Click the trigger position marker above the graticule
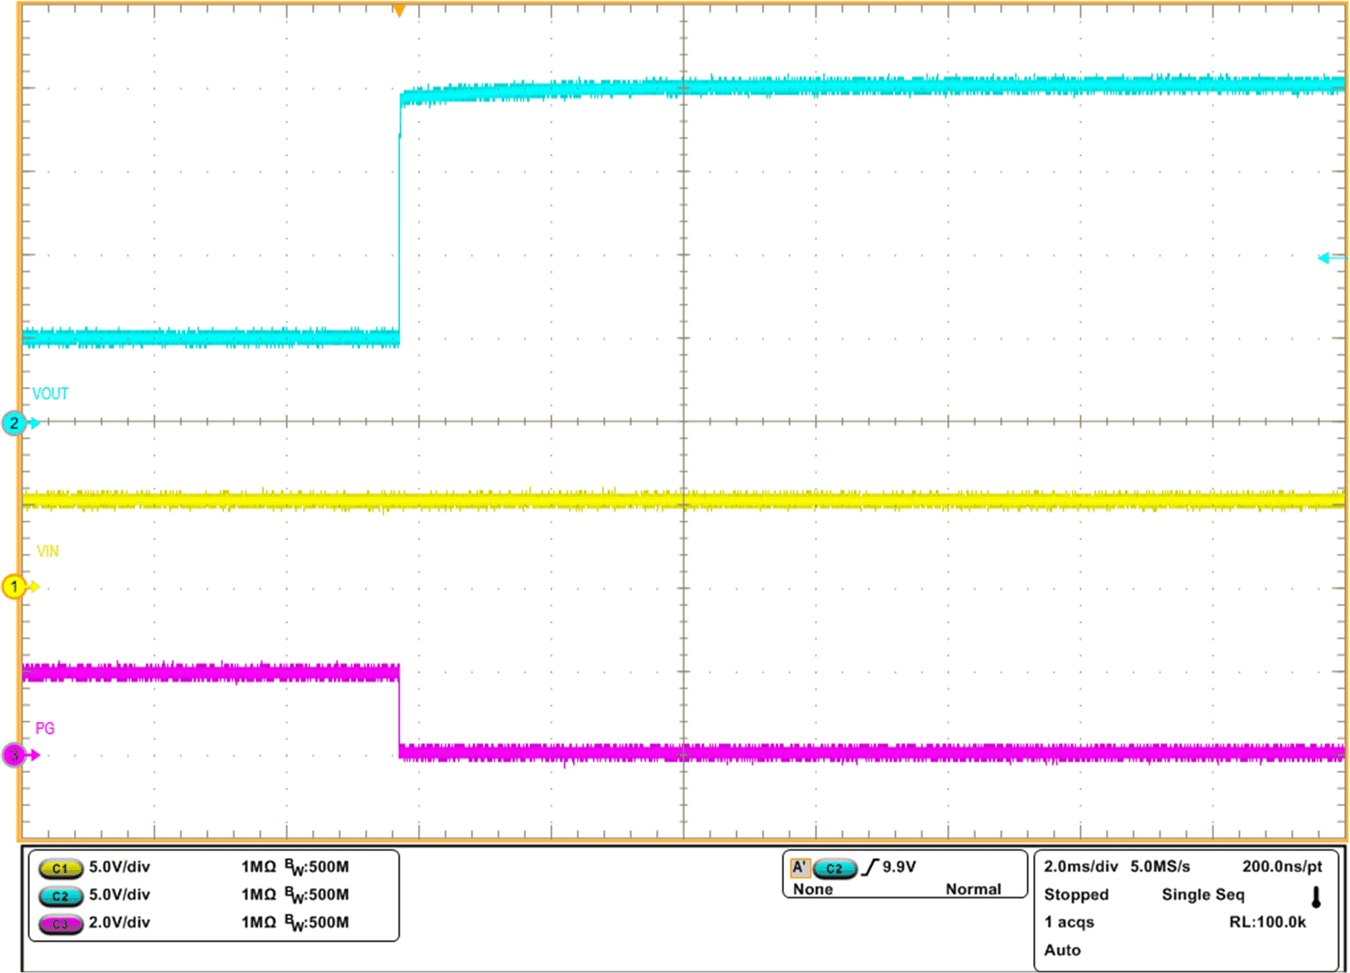The width and height of the screenshot is (1350, 973). [x=399, y=11]
